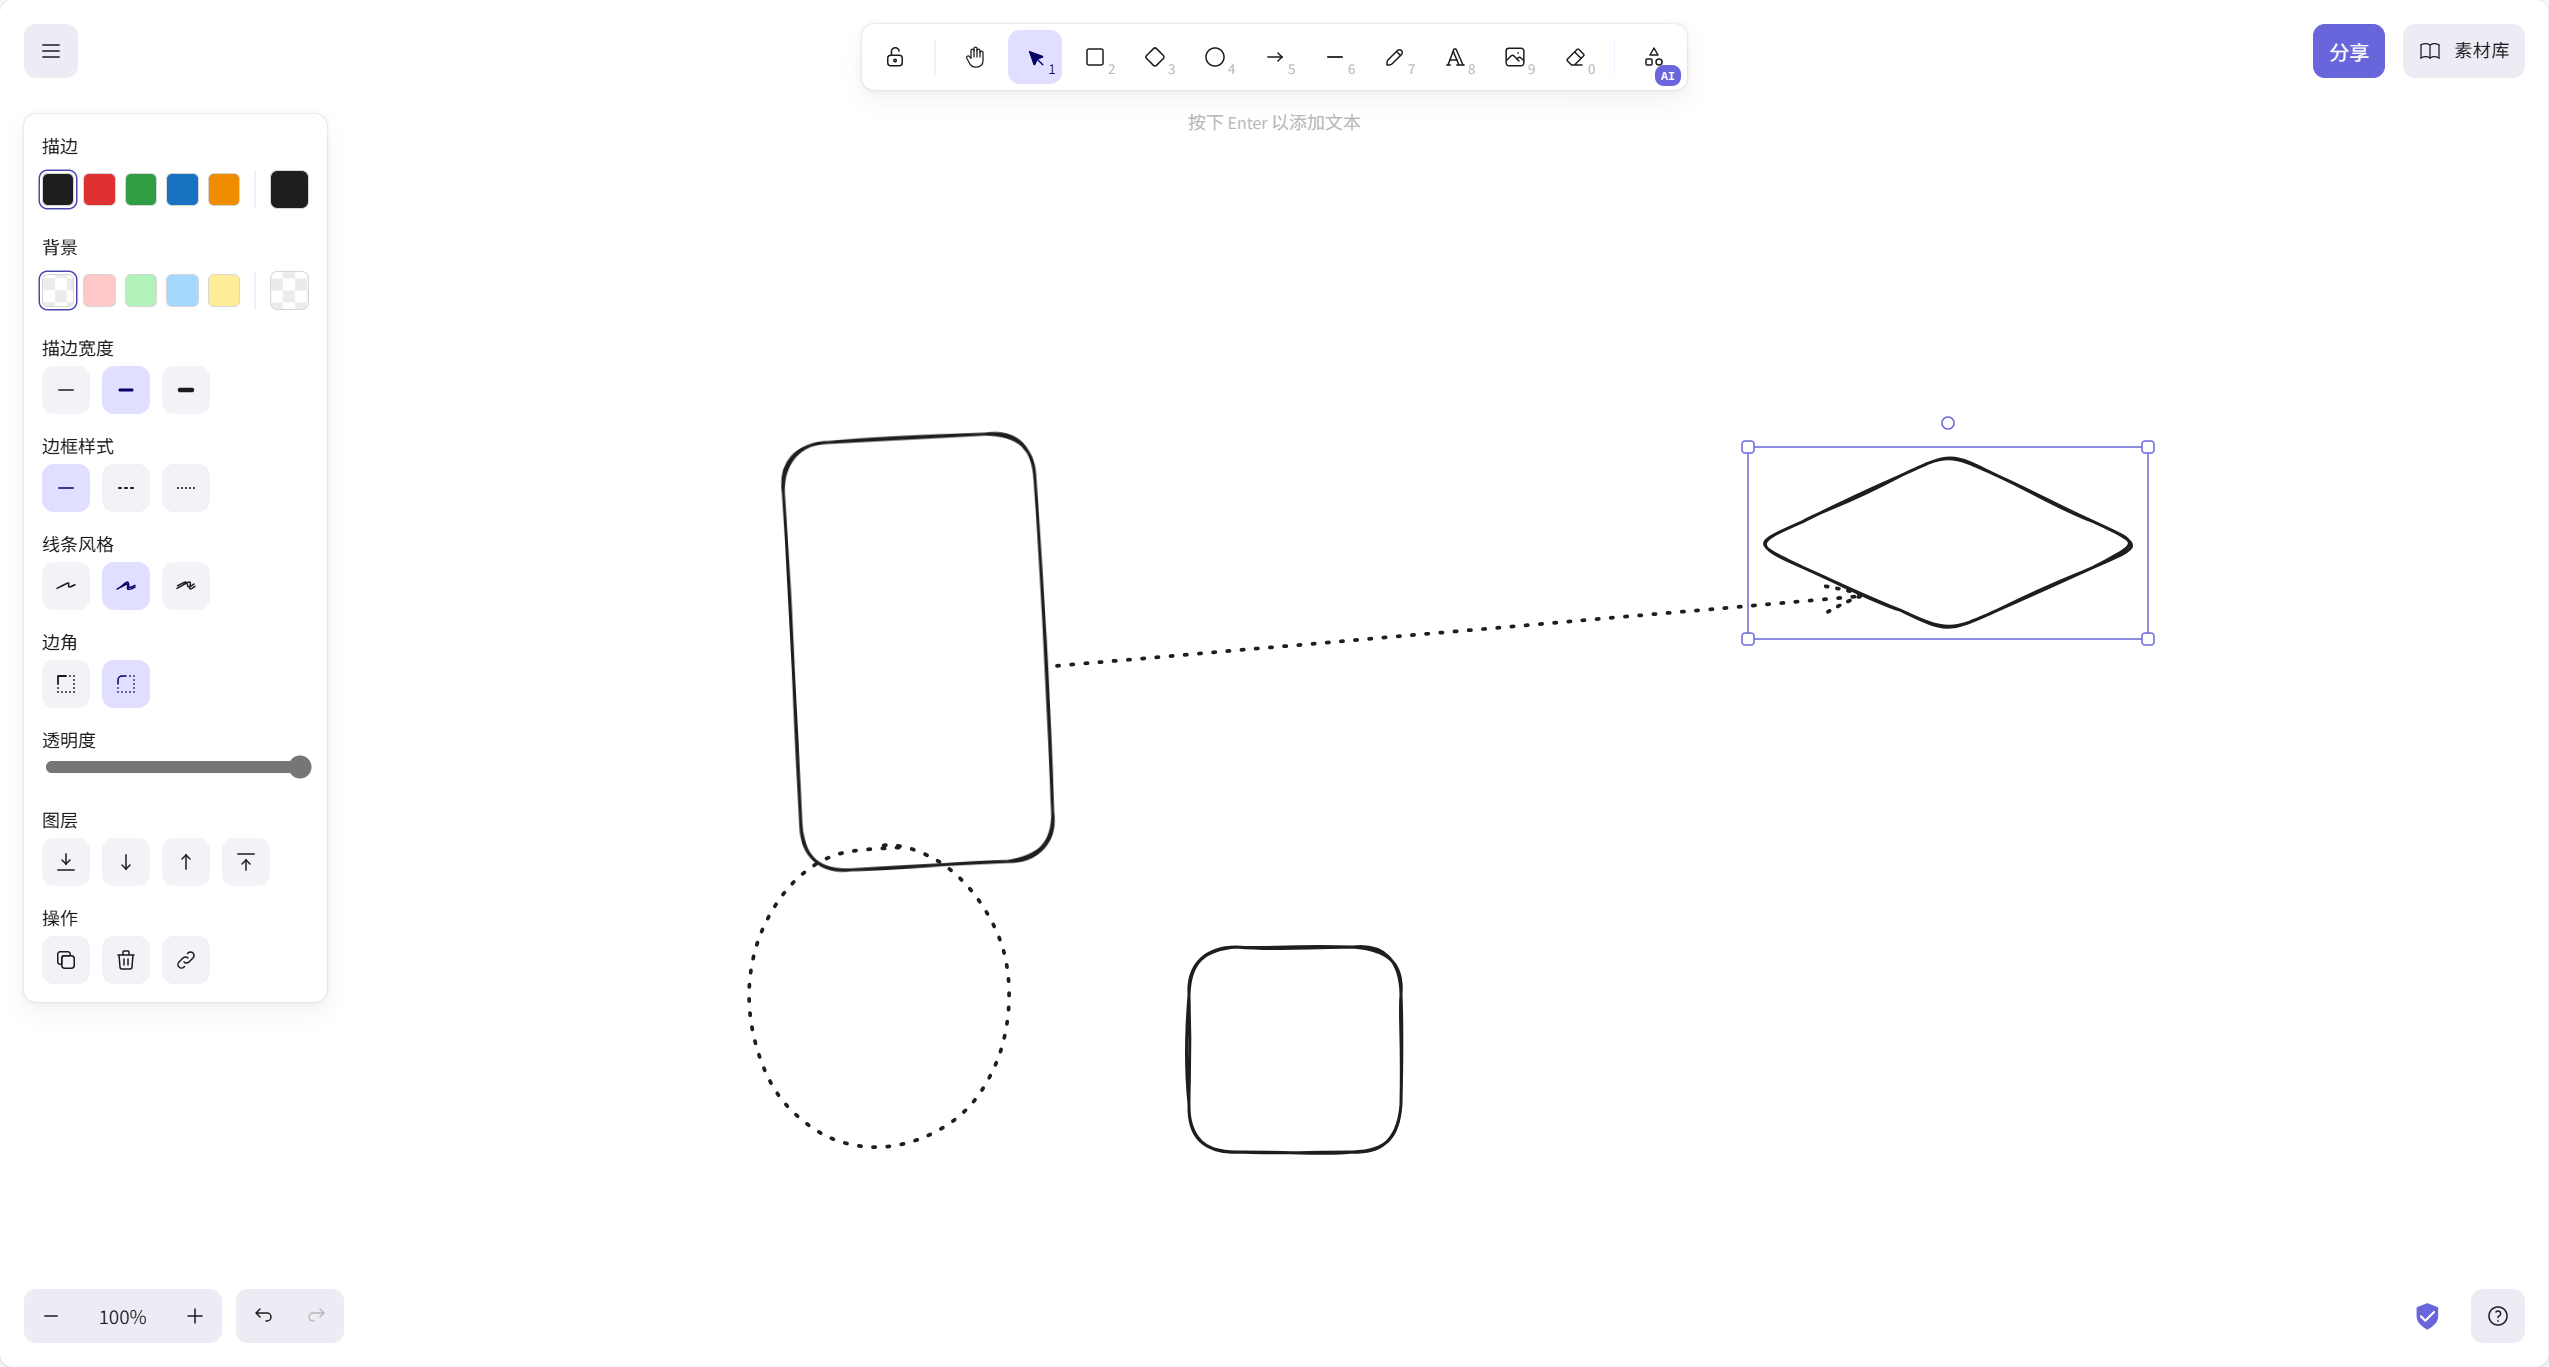
Task: Select the hand pan tool
Action: click(975, 57)
